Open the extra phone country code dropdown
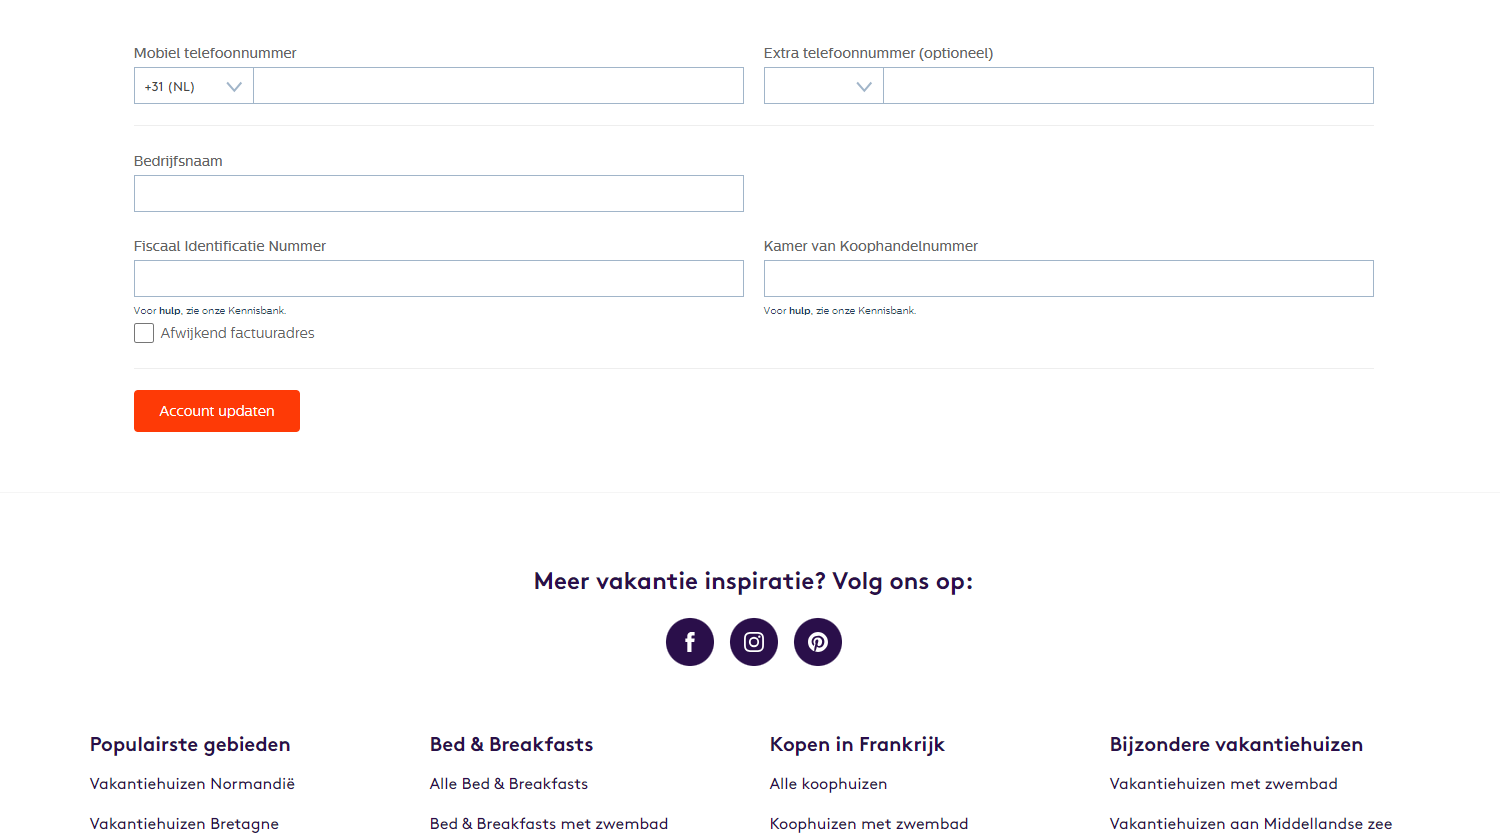Viewport: 1500px width, 840px height. pyautogui.click(x=824, y=86)
